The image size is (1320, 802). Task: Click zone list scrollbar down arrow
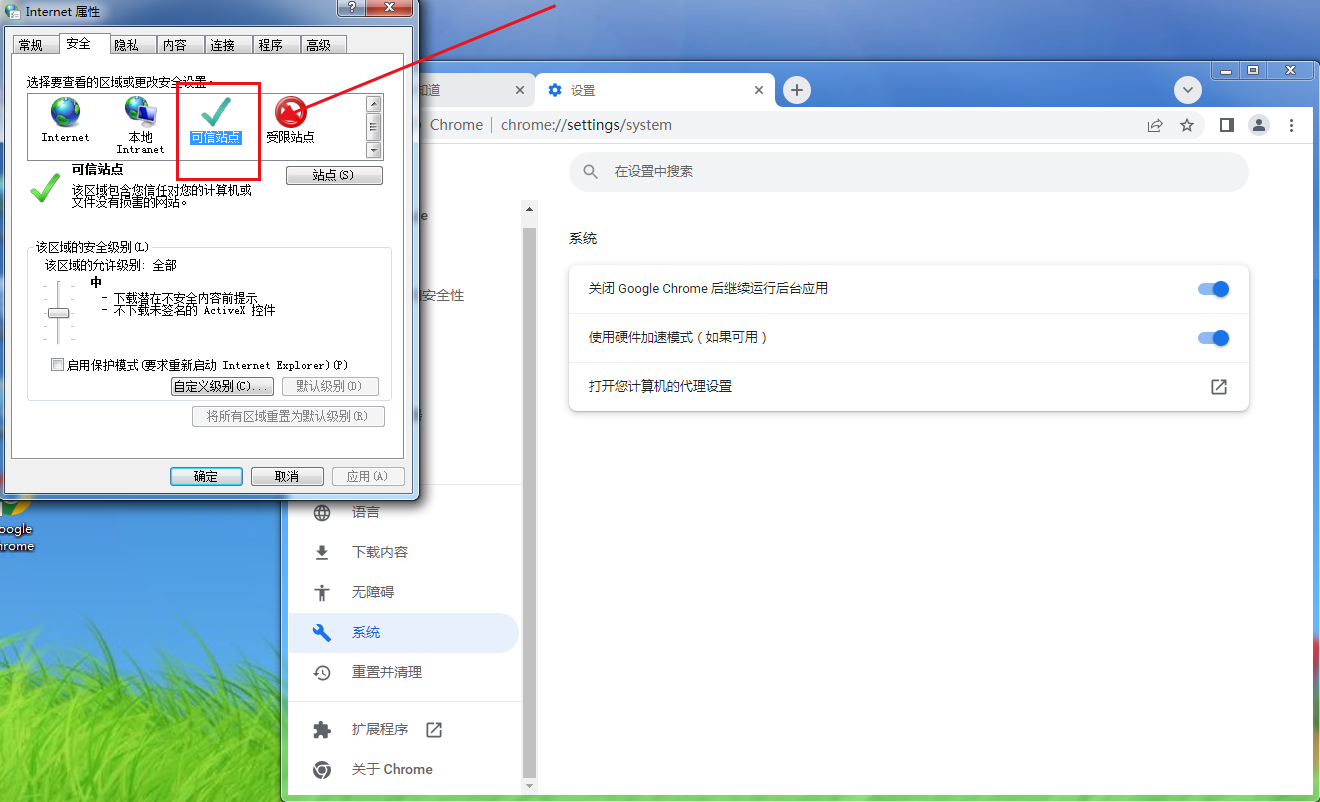coord(374,150)
